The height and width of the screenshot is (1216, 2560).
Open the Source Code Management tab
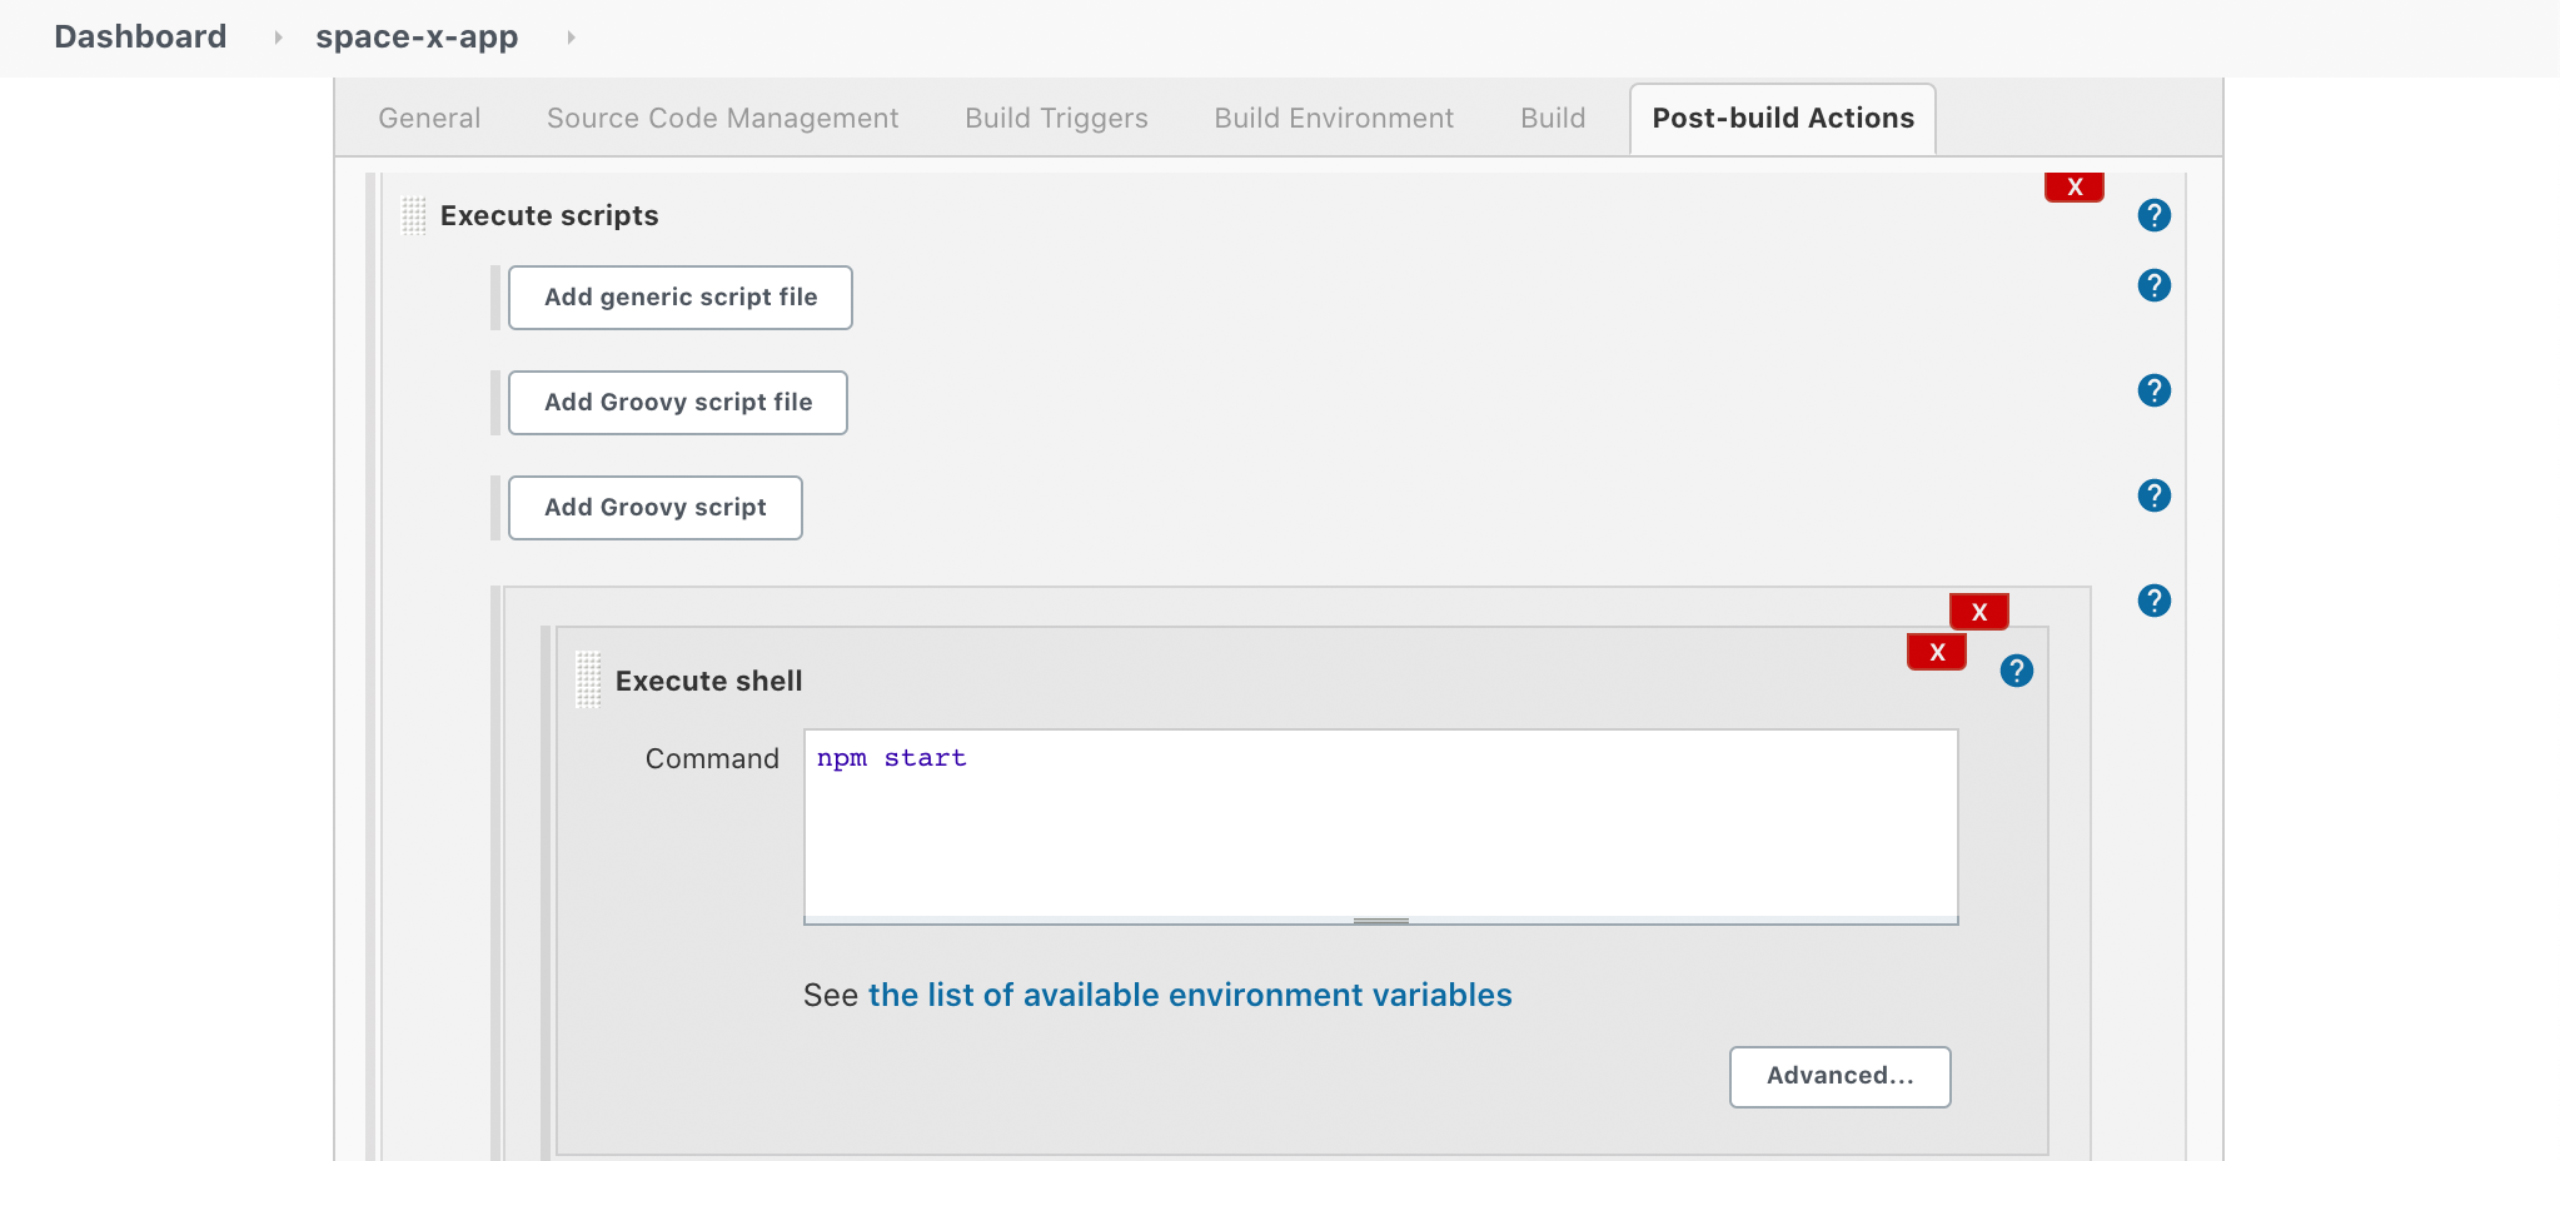pyautogui.click(x=722, y=118)
